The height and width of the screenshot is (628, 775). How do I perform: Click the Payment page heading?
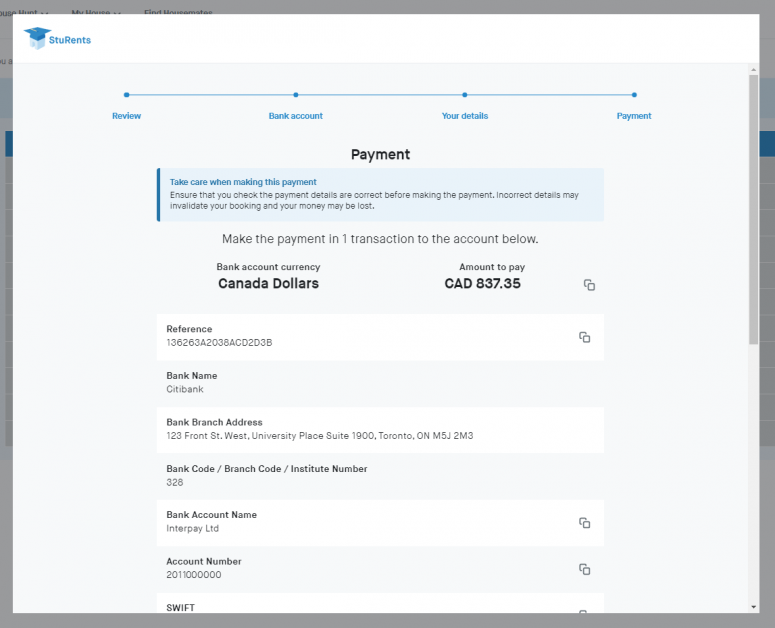381,154
